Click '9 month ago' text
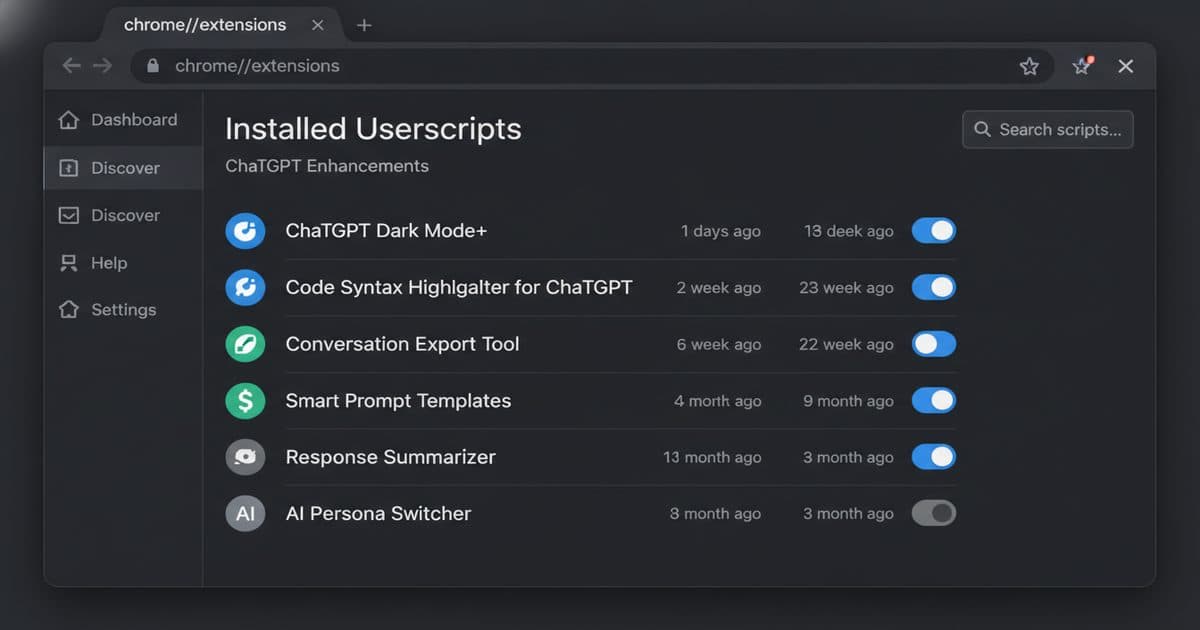The width and height of the screenshot is (1200, 630). tap(848, 401)
